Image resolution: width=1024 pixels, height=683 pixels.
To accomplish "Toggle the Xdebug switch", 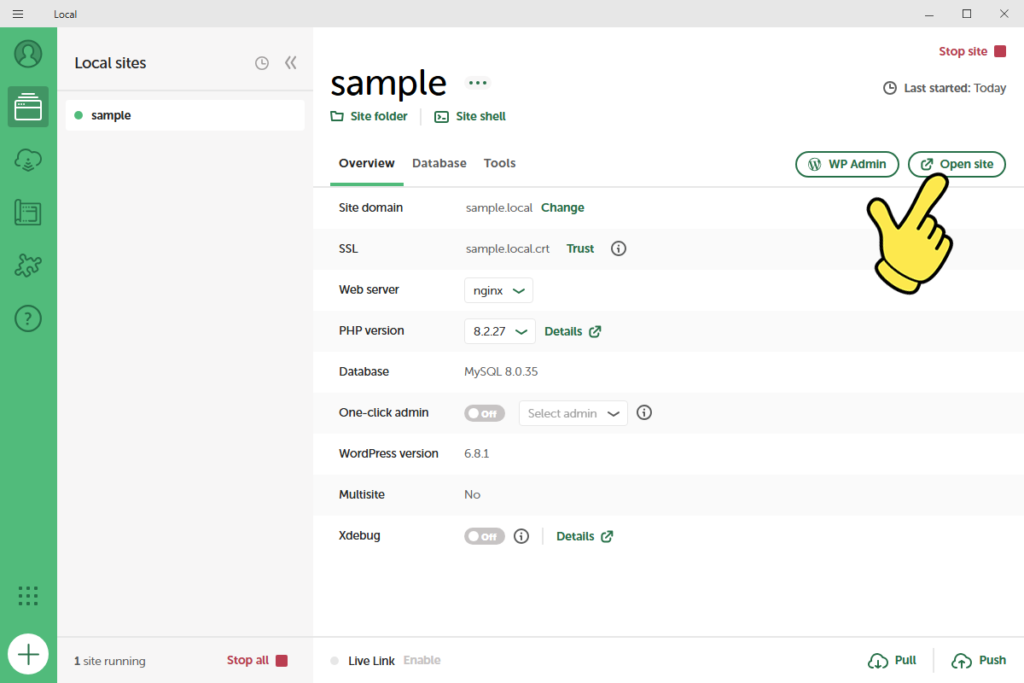I will pos(485,537).
